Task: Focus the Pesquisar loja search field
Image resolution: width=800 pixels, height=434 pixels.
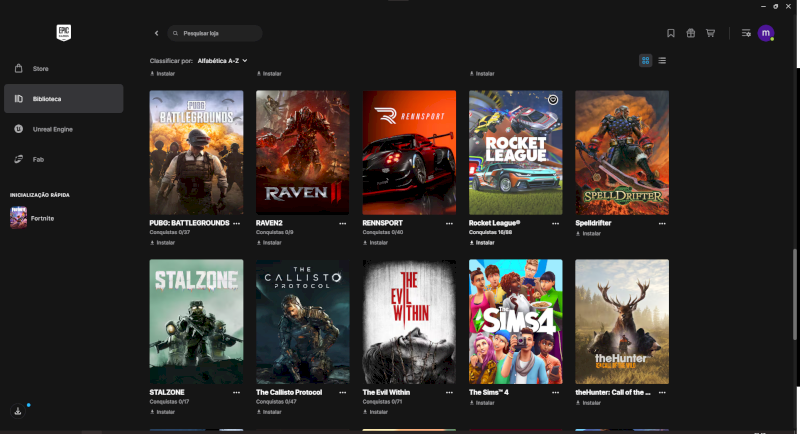Action: [215, 33]
